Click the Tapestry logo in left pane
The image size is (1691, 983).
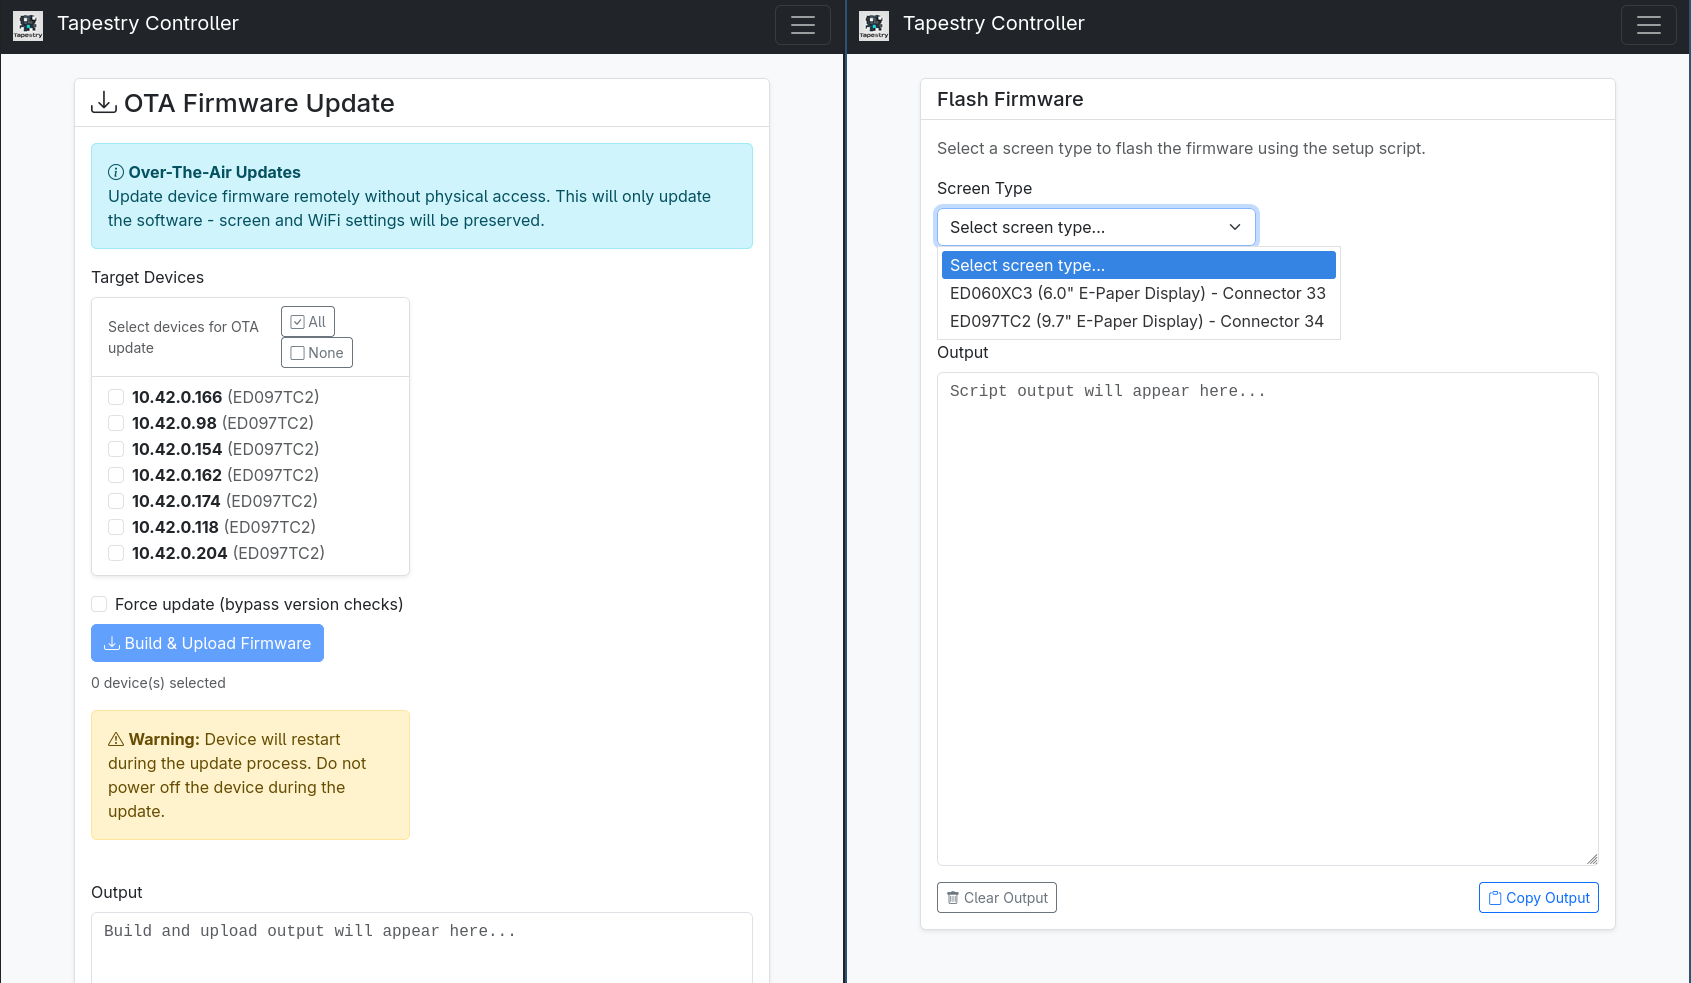(x=28, y=25)
